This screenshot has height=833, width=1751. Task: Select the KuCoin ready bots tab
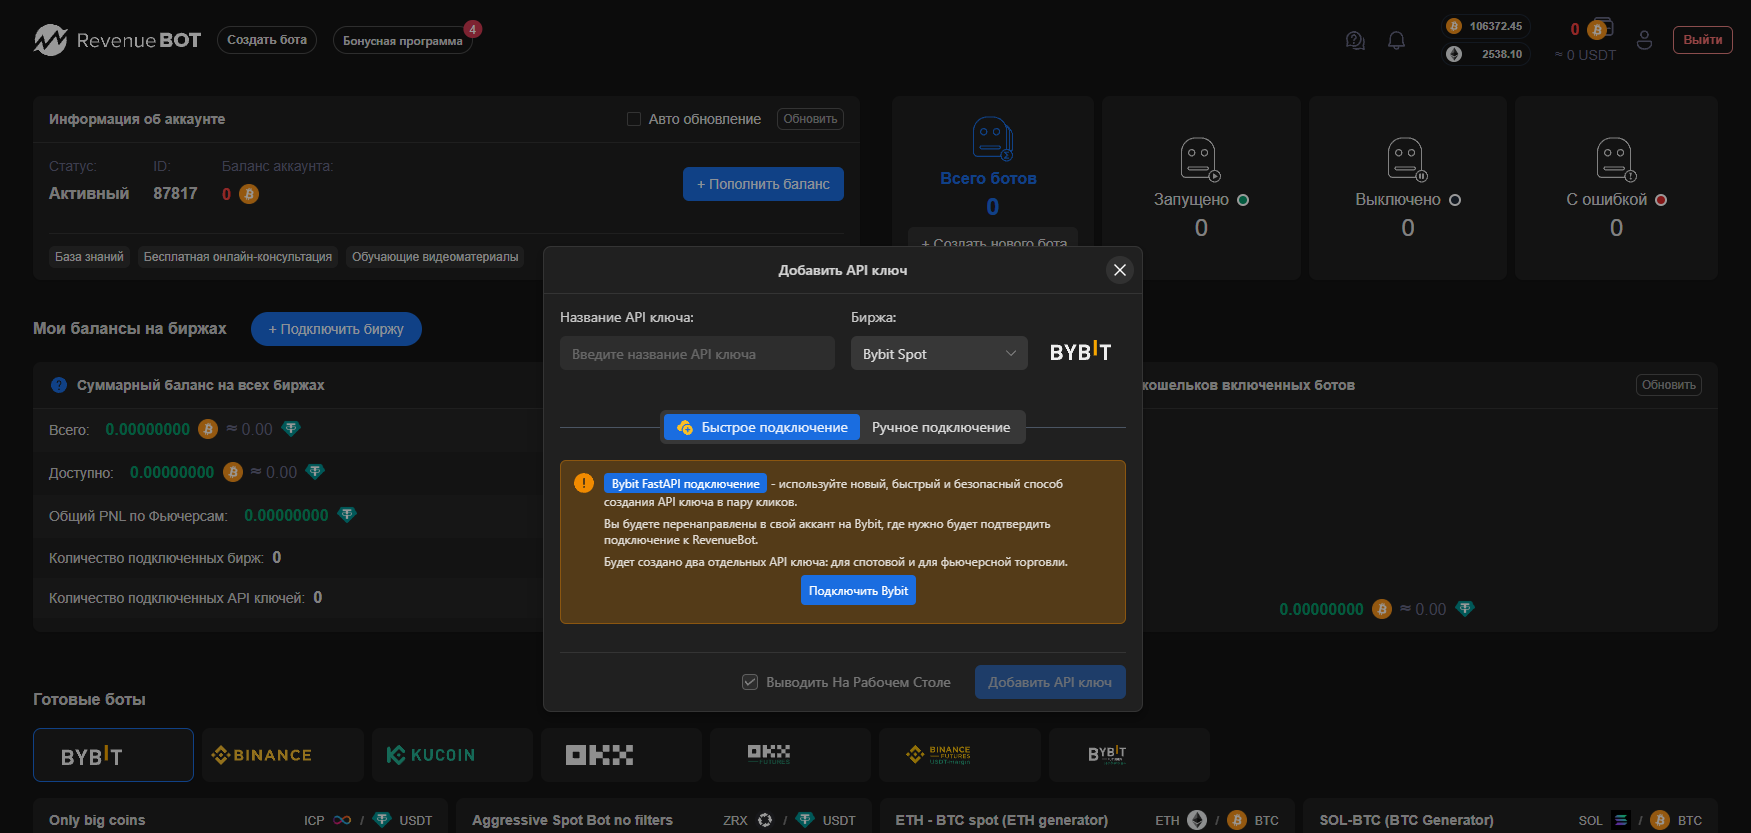[x=452, y=755]
